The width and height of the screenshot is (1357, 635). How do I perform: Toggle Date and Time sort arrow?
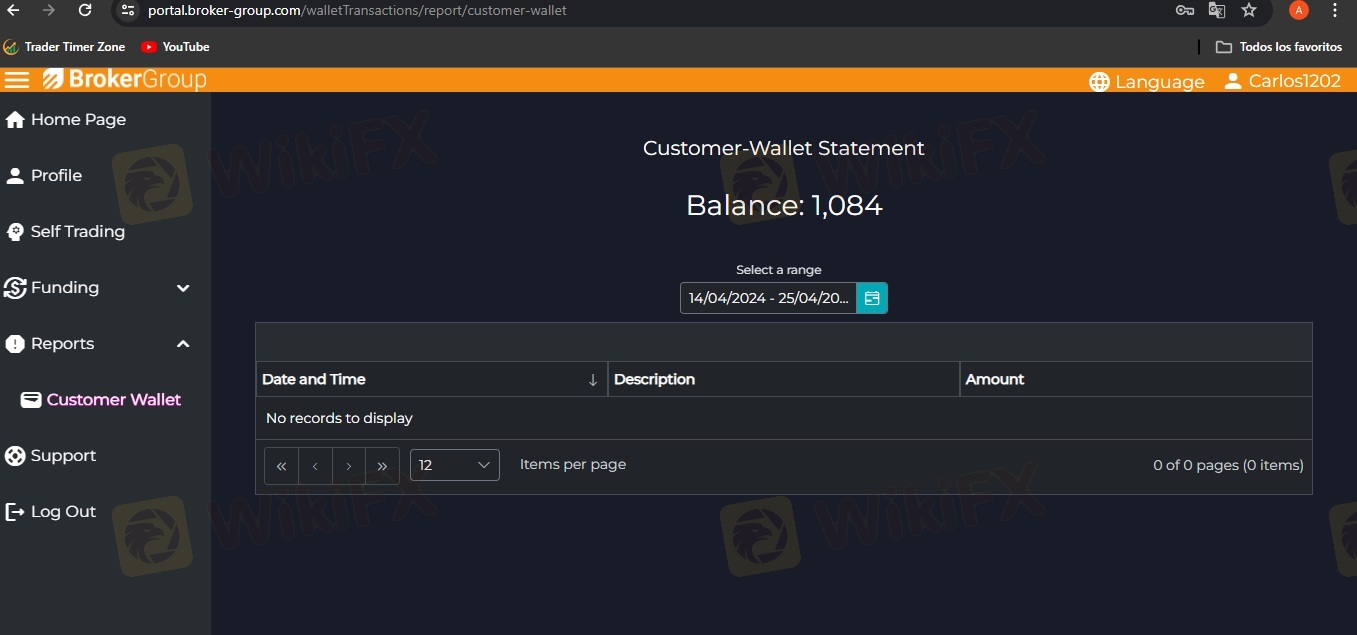point(592,380)
